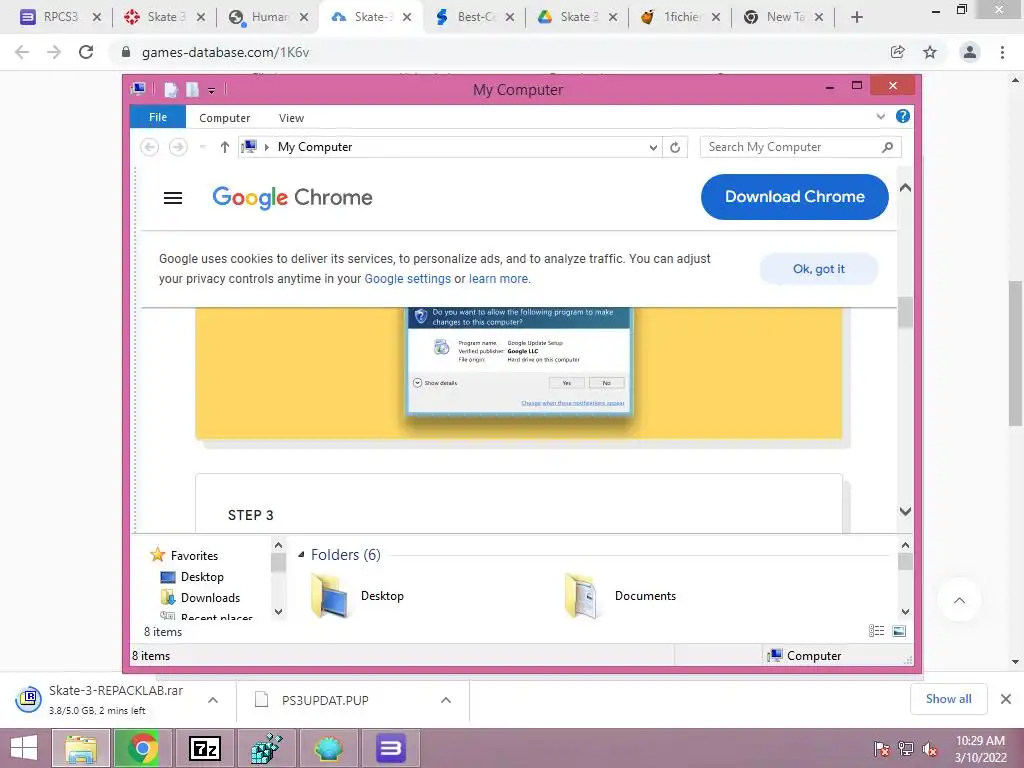Open Google Chrome hamburger menu

pos(173,197)
